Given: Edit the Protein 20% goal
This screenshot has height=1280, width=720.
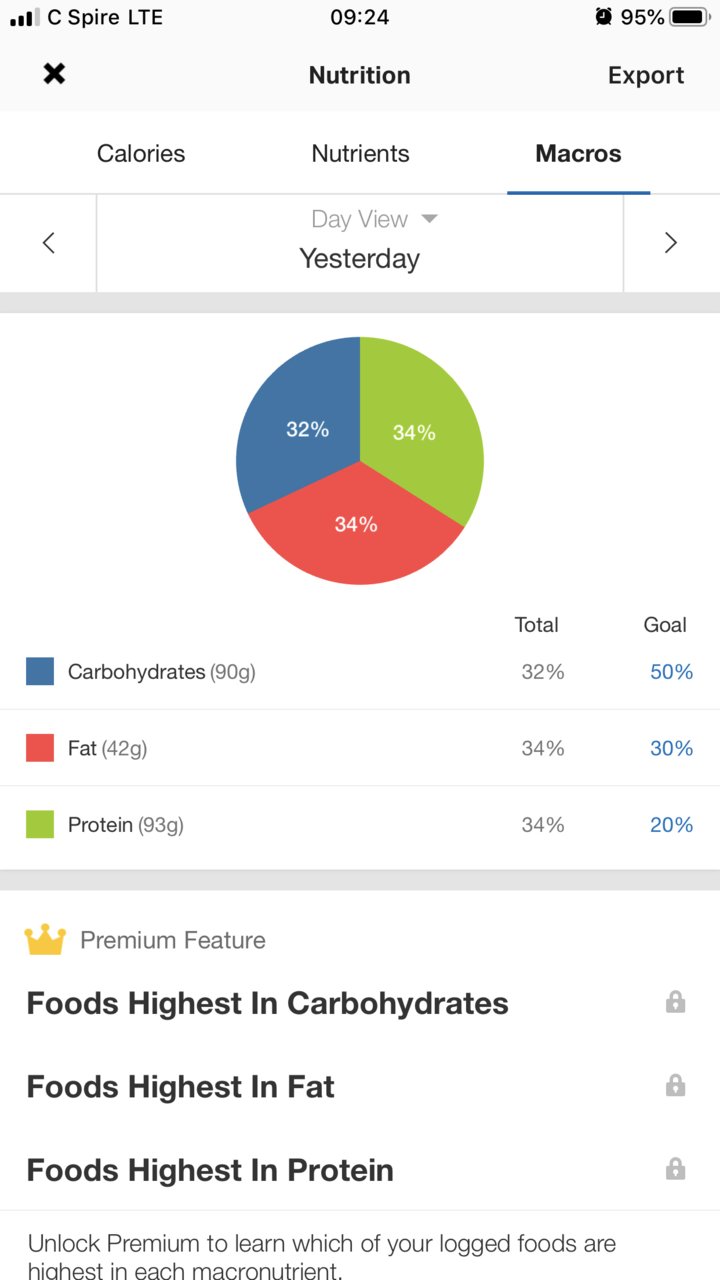Looking at the screenshot, I should coord(671,825).
